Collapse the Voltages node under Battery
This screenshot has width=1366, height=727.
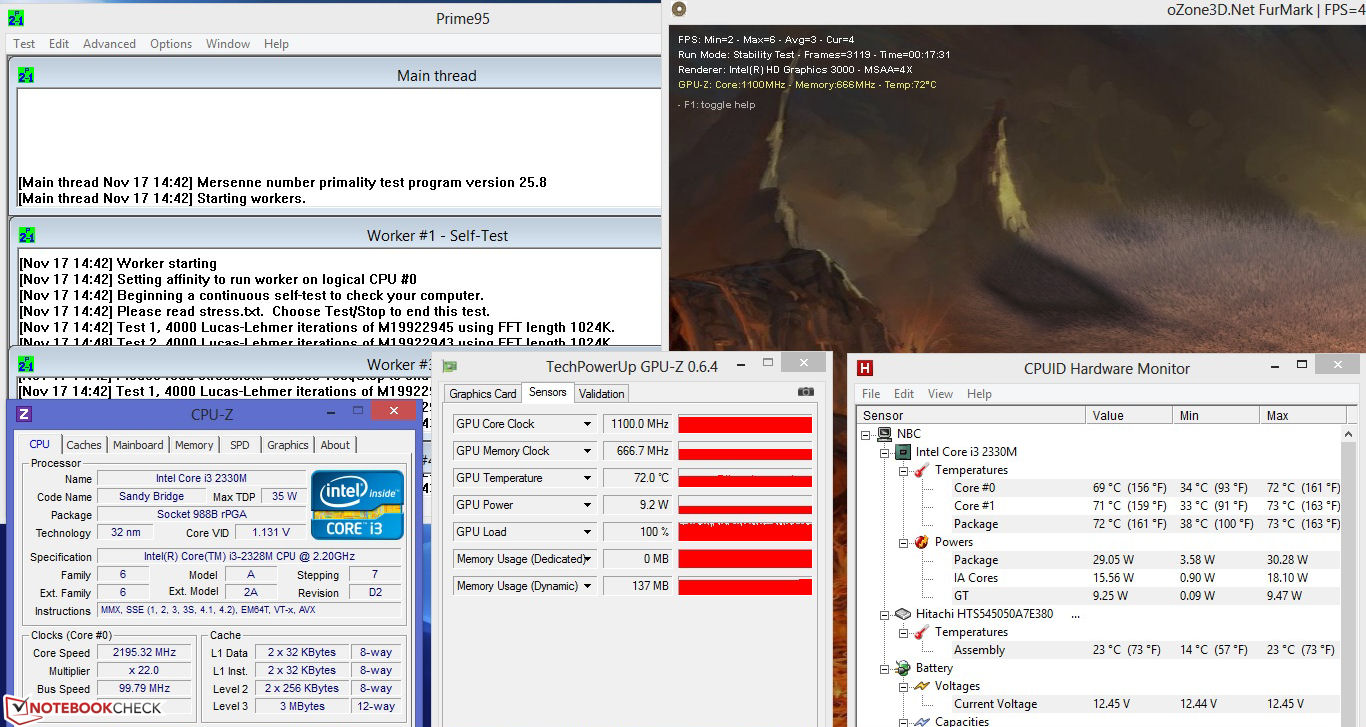click(903, 686)
